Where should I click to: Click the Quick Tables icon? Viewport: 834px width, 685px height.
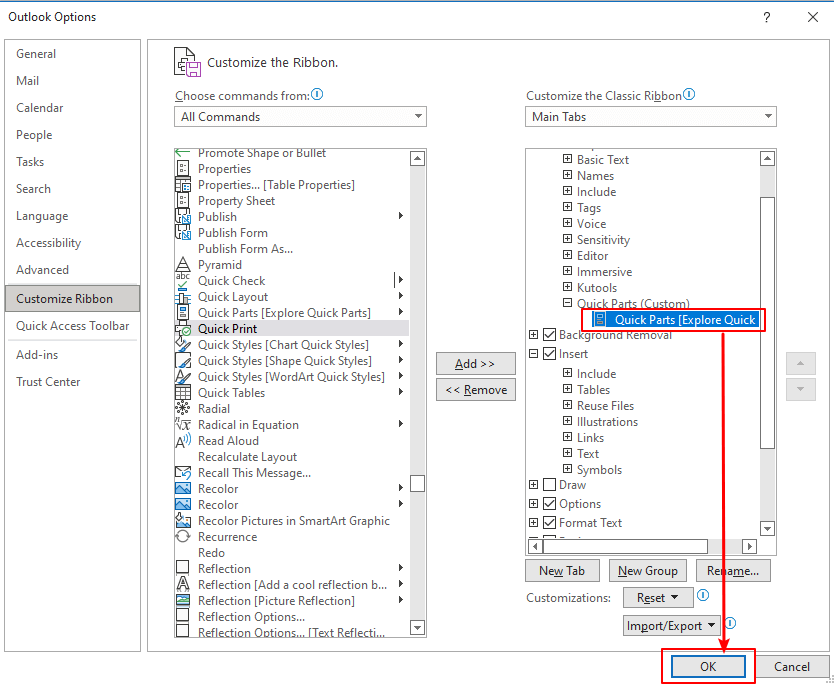click(183, 393)
